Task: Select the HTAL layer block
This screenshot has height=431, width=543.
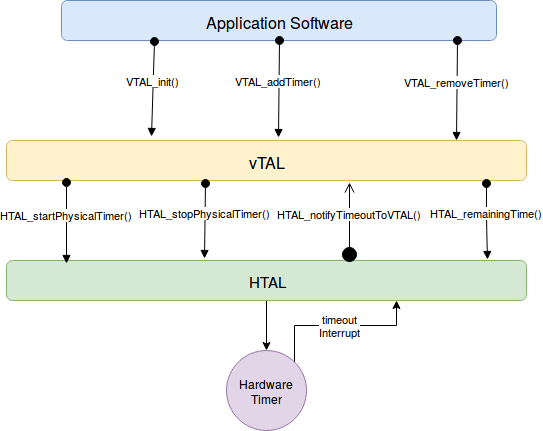Action: coord(266,280)
